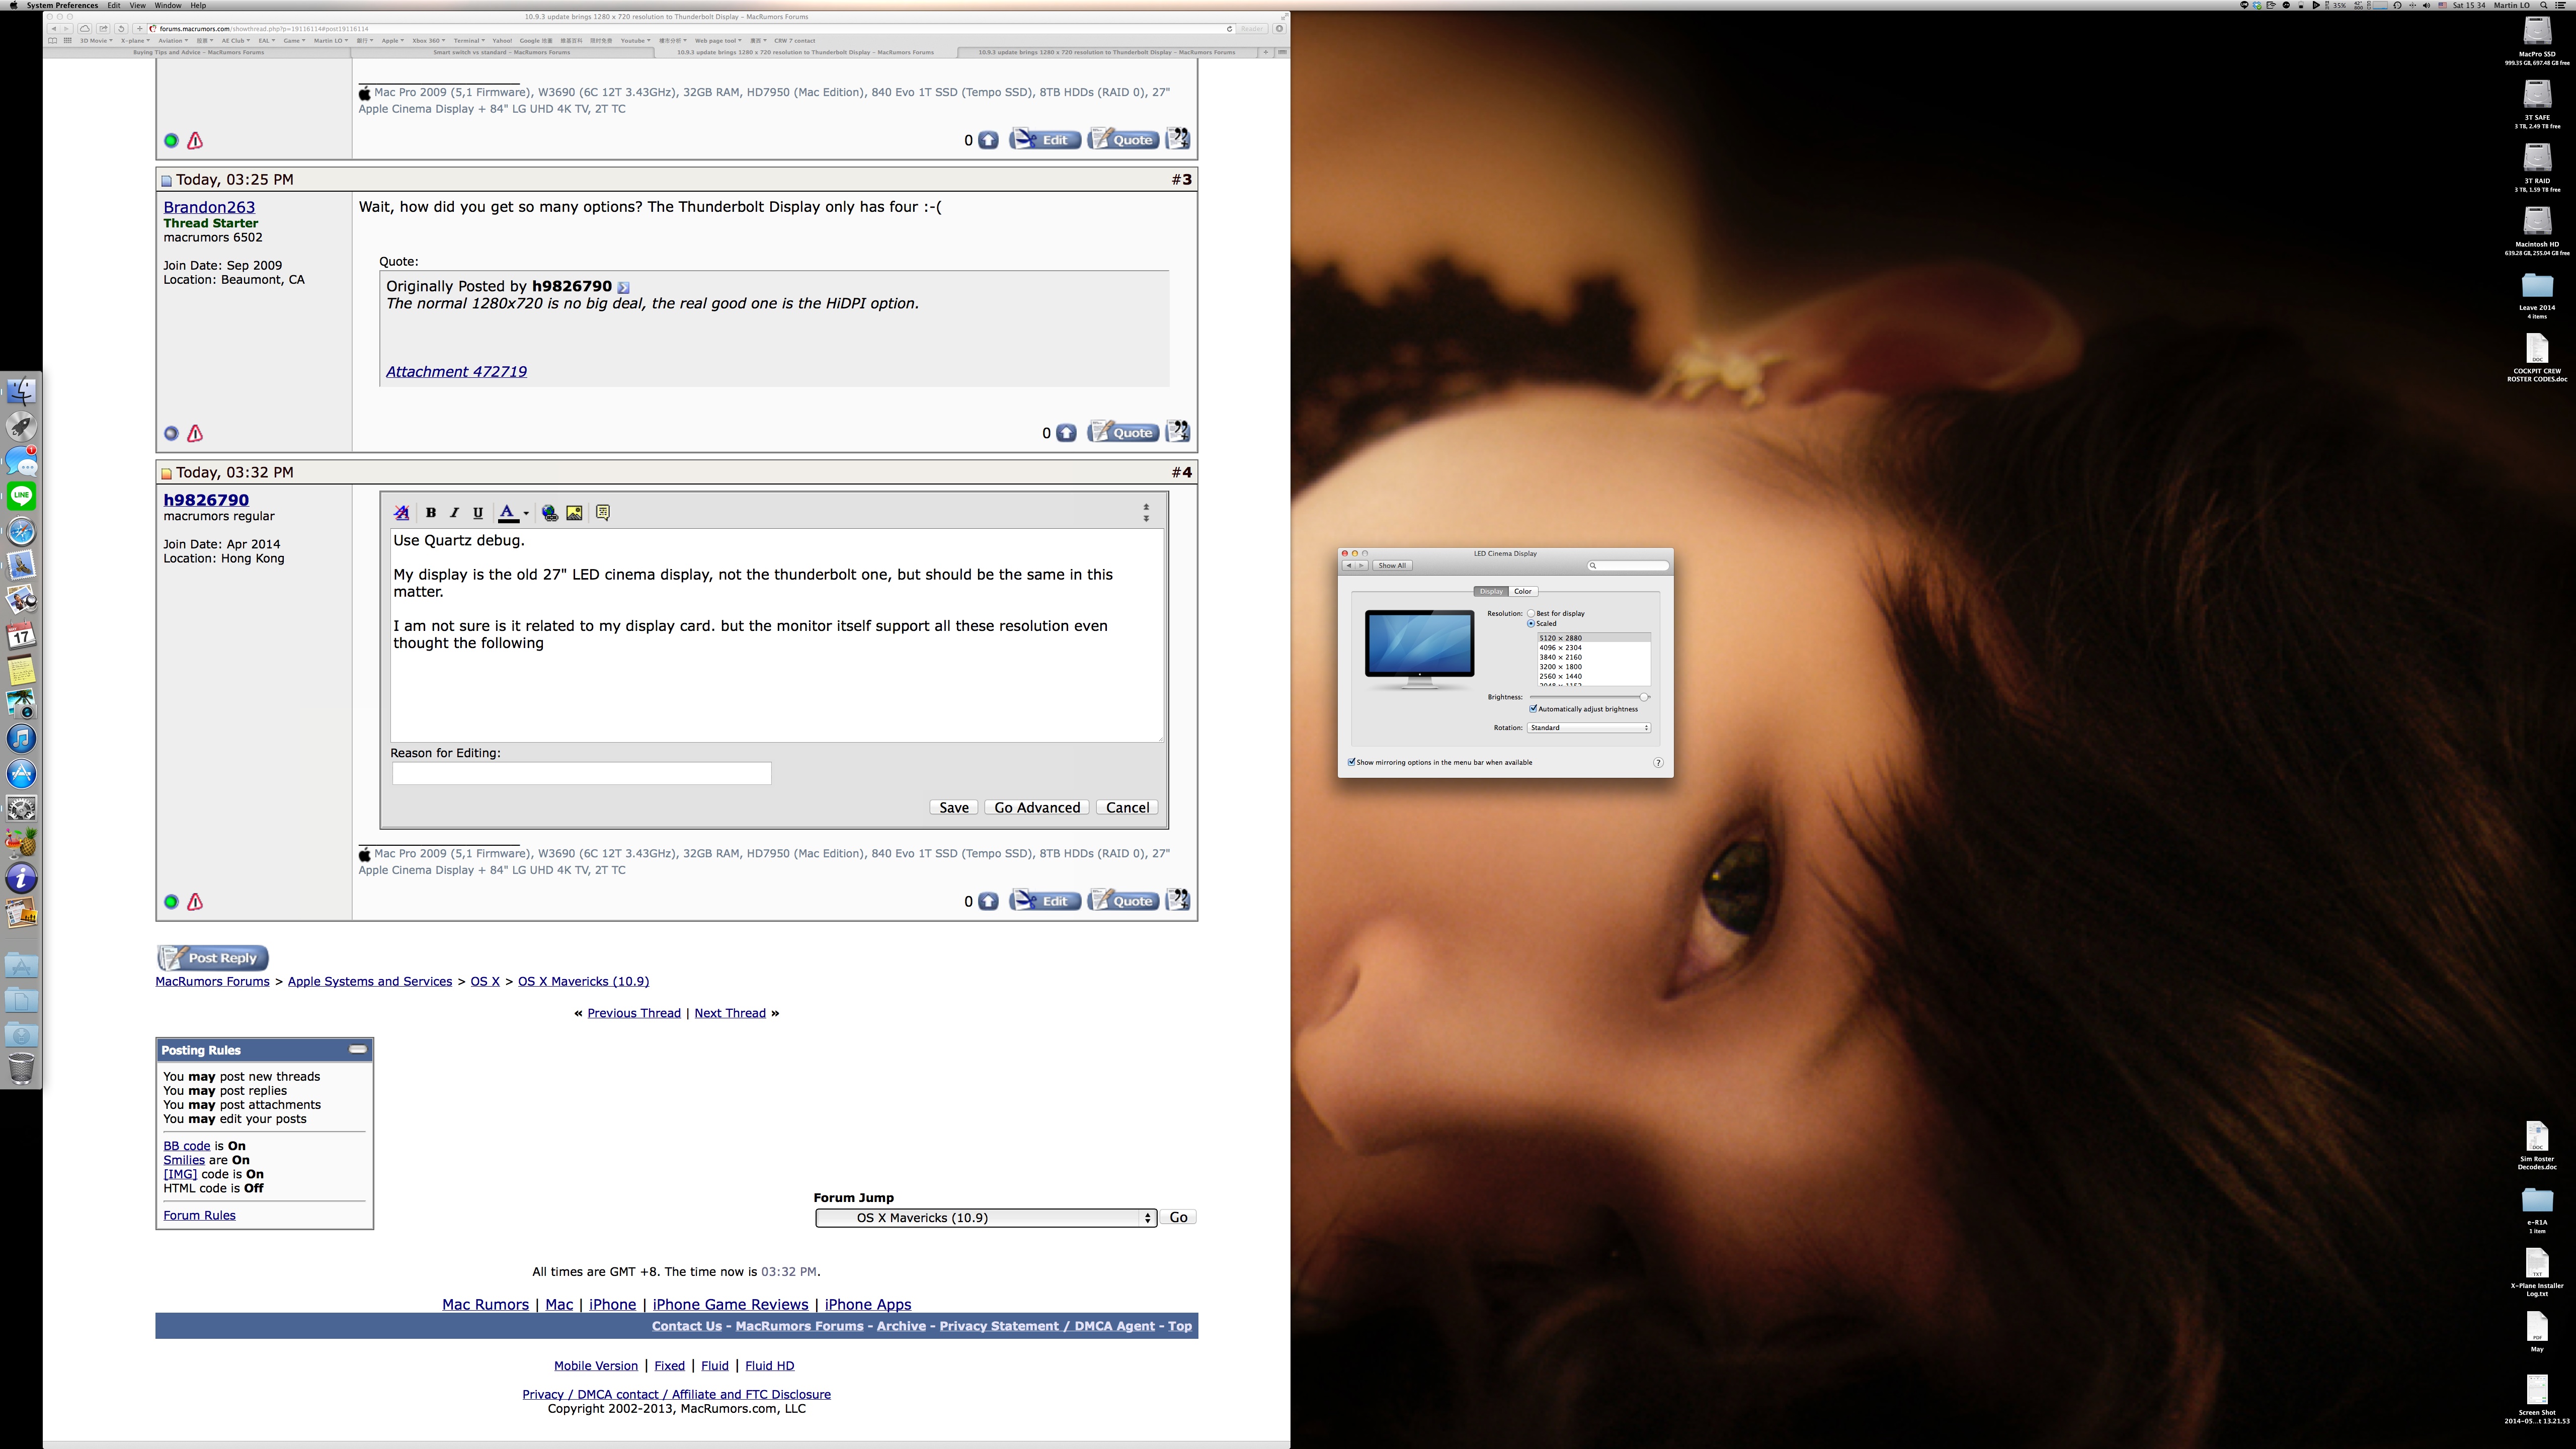Select Best for display radio button
This screenshot has height=1449, width=2576.
(1531, 613)
